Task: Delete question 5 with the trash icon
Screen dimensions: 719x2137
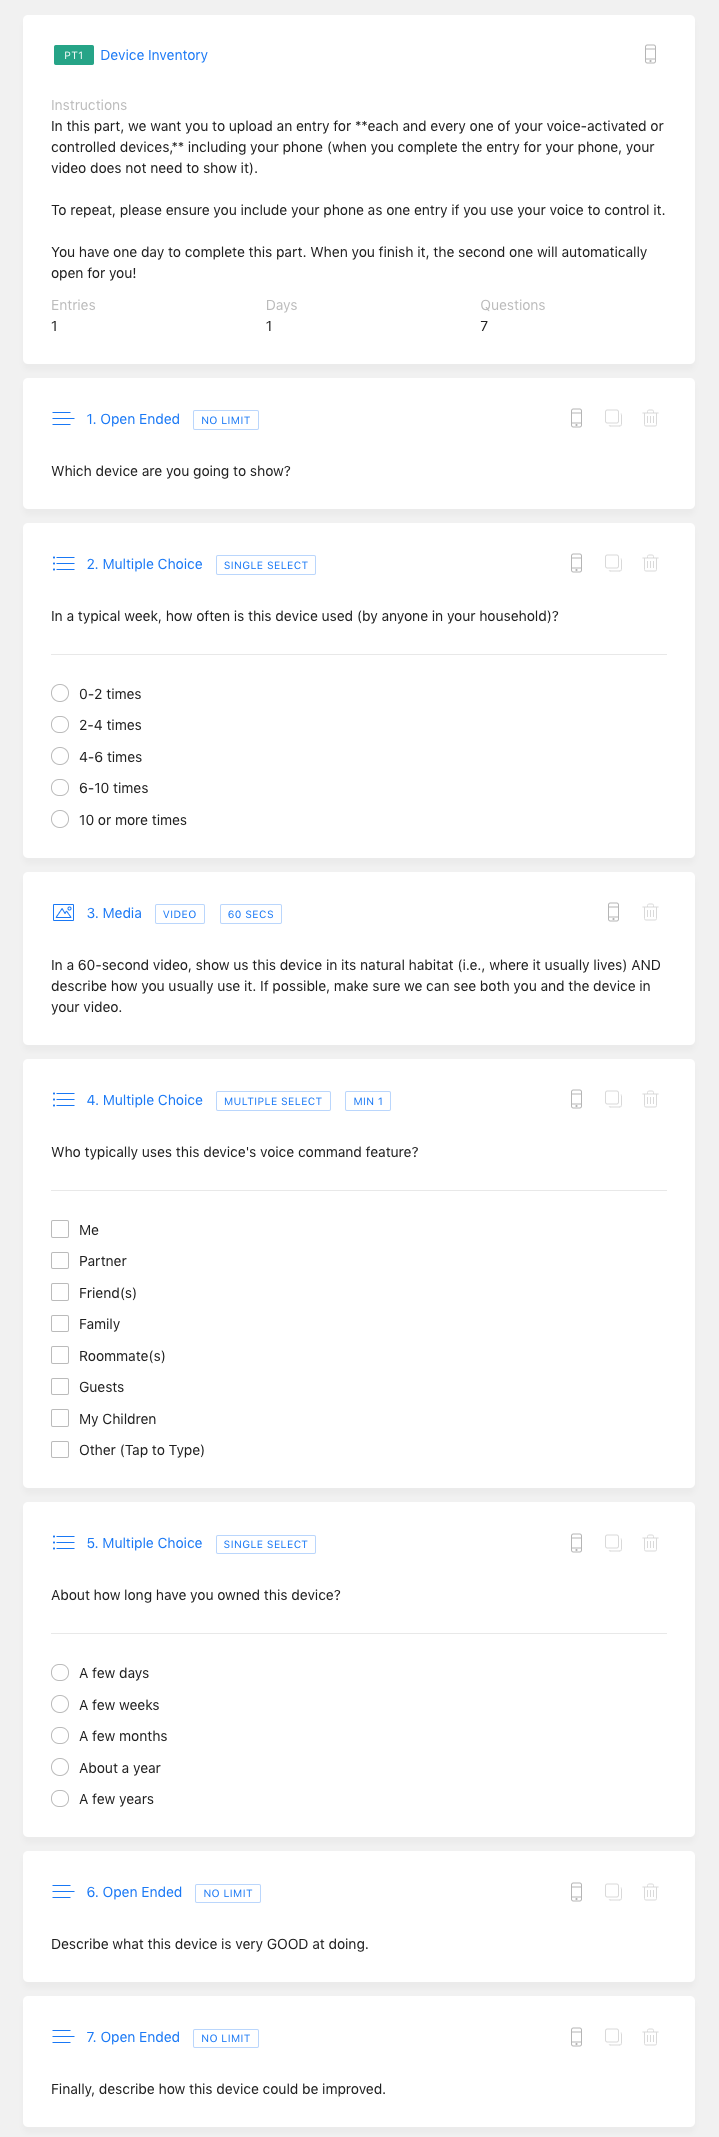Action: [x=650, y=1542]
